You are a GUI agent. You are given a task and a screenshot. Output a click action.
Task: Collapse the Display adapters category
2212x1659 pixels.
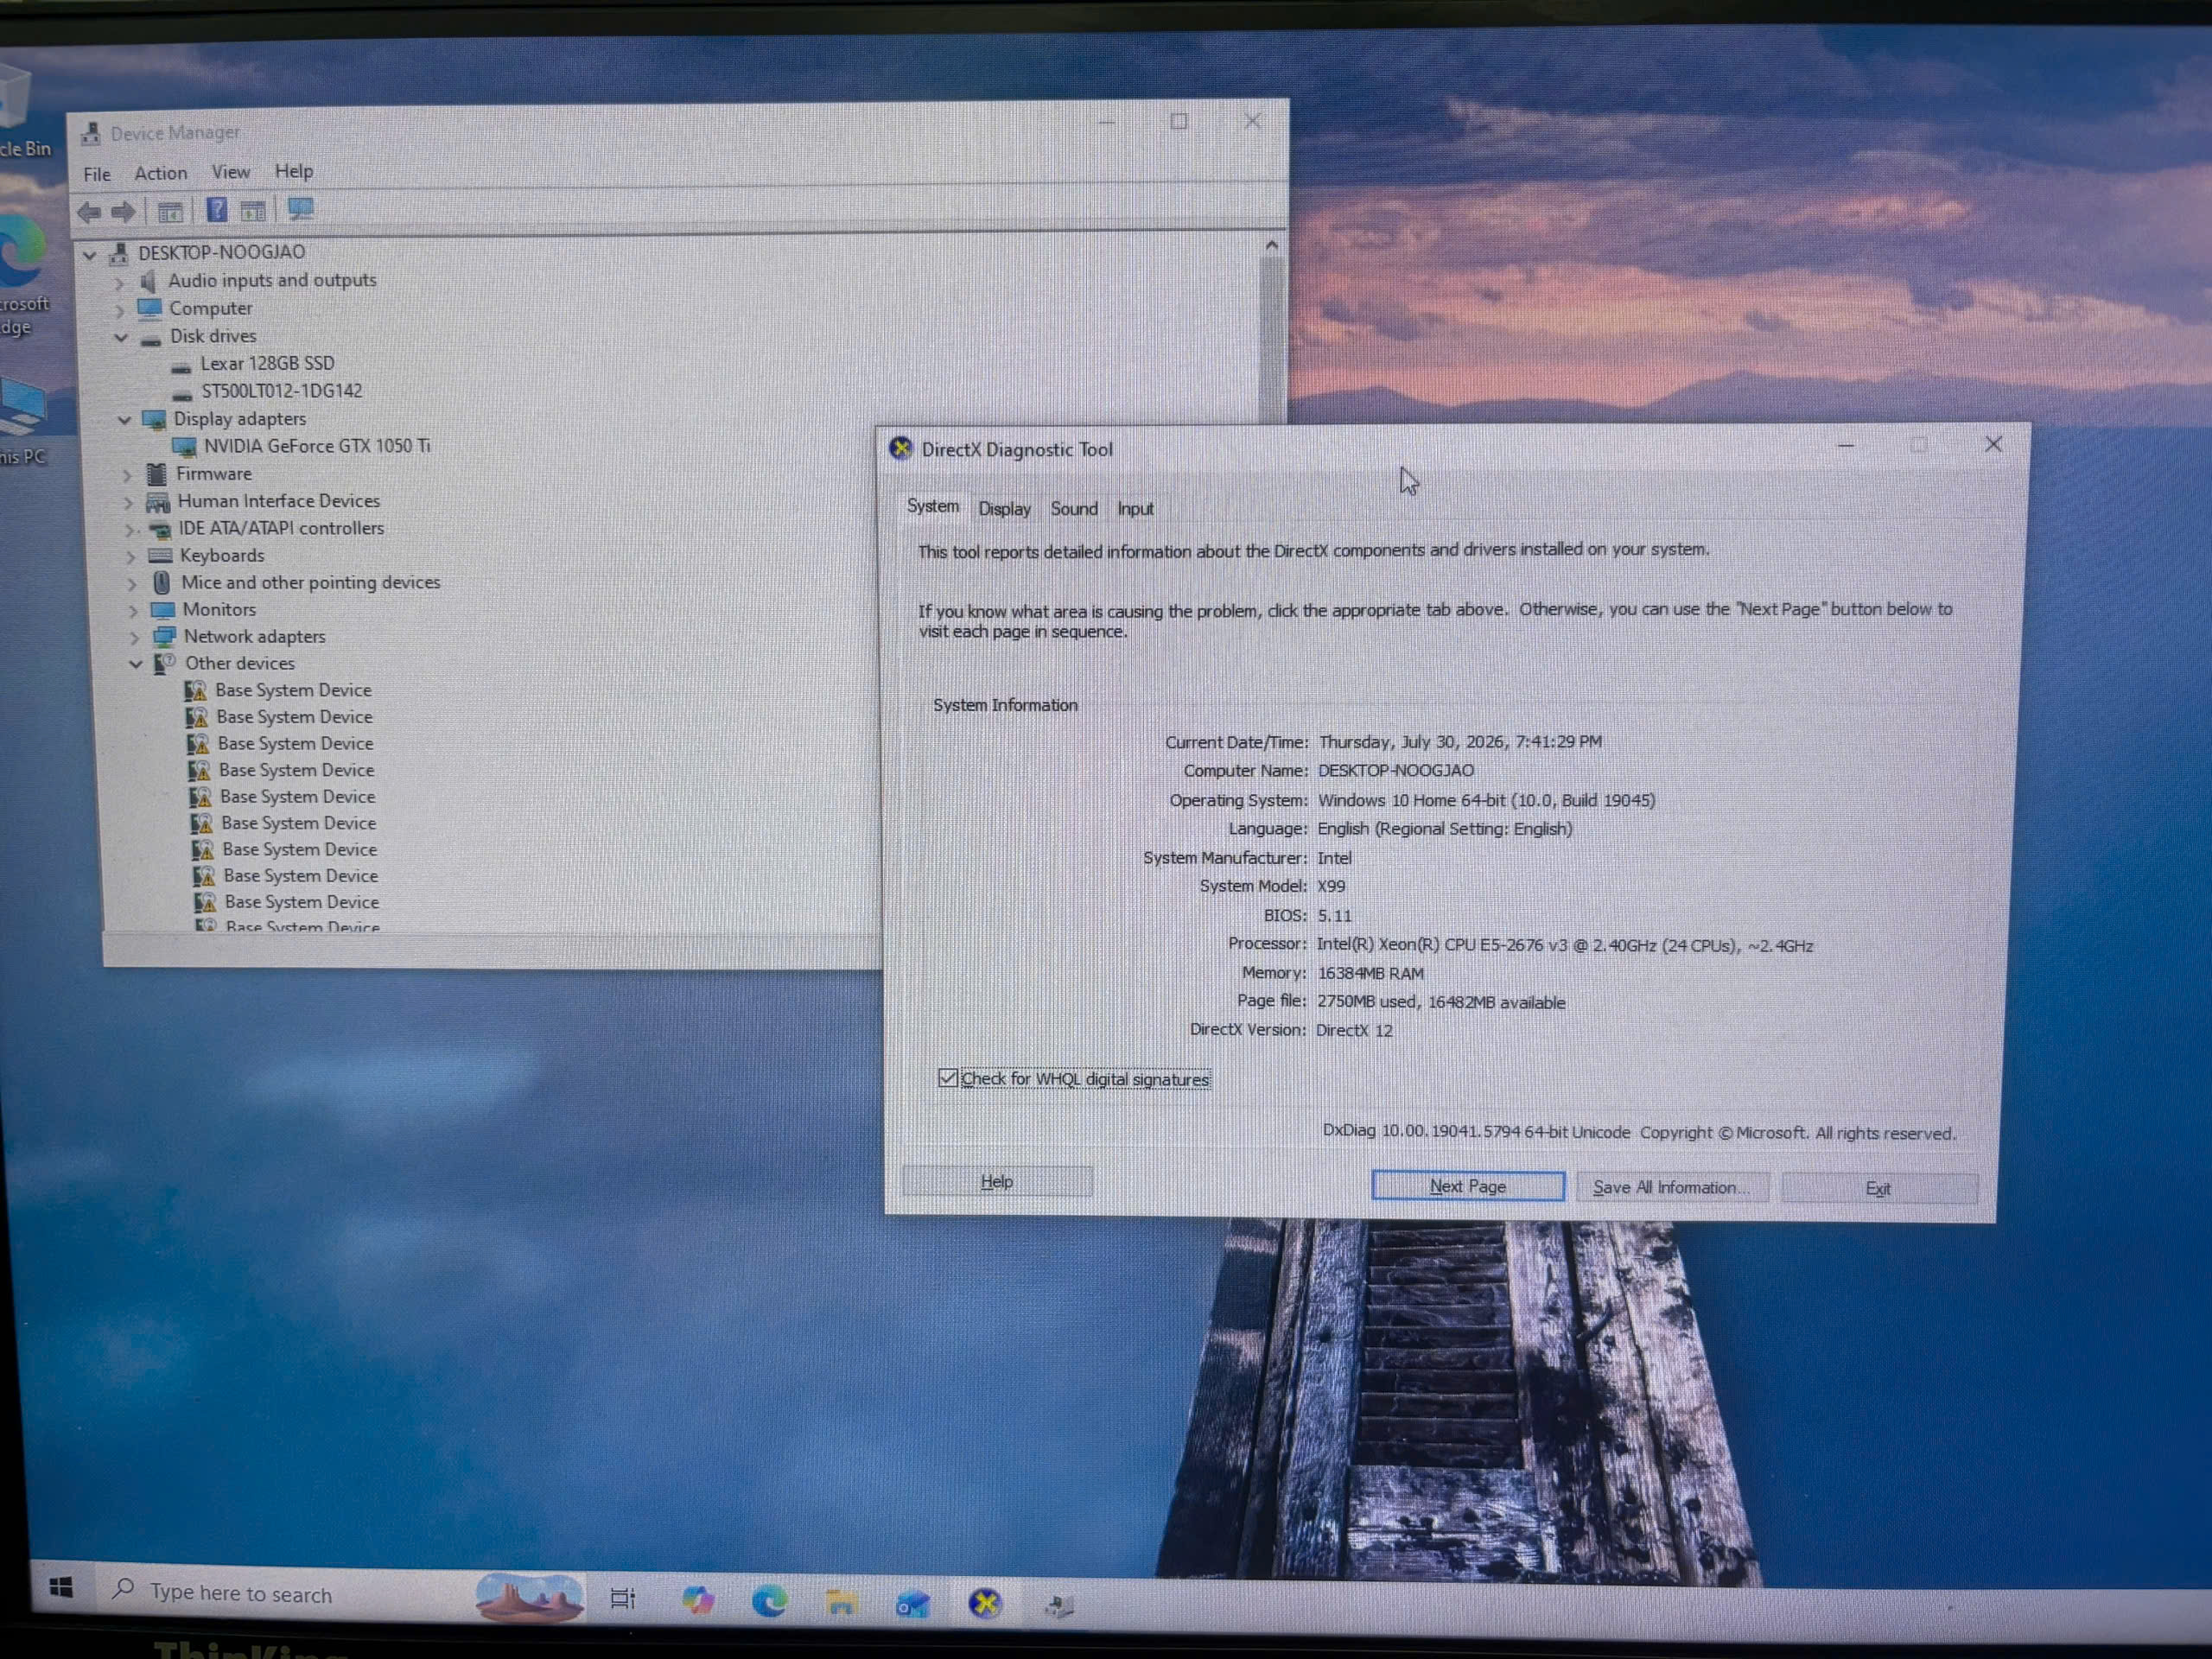tap(124, 420)
